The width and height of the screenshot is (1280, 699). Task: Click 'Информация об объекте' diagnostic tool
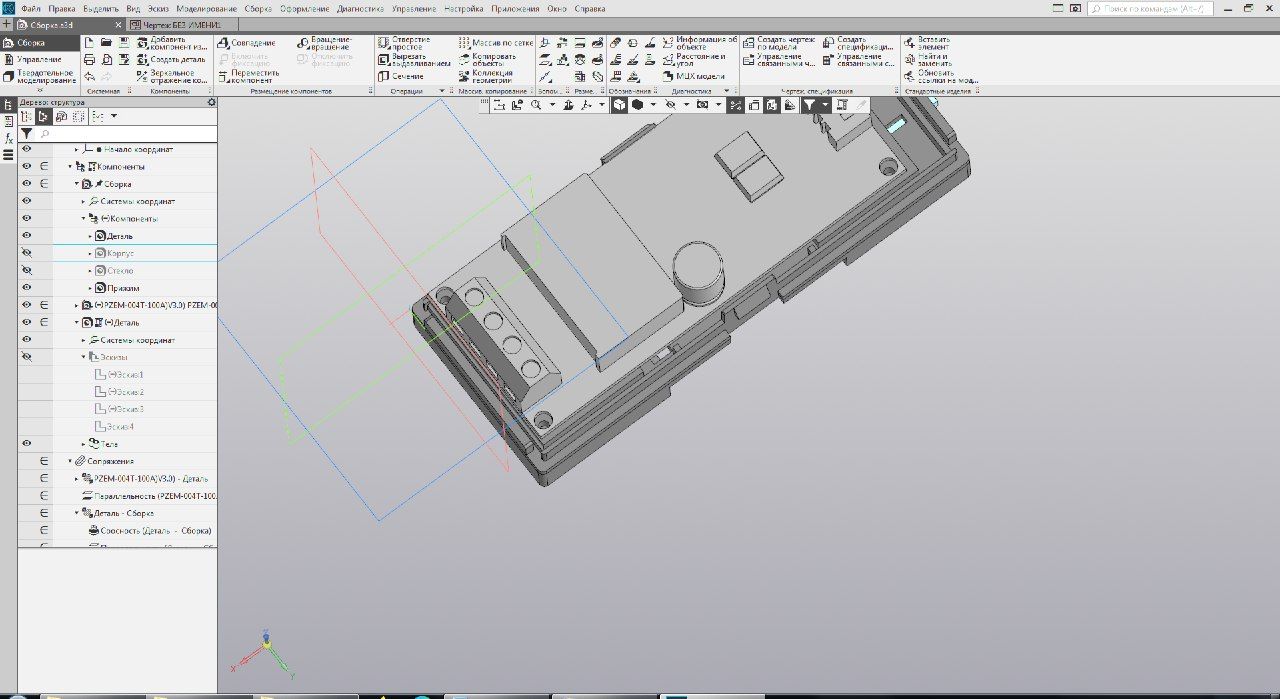click(698, 43)
